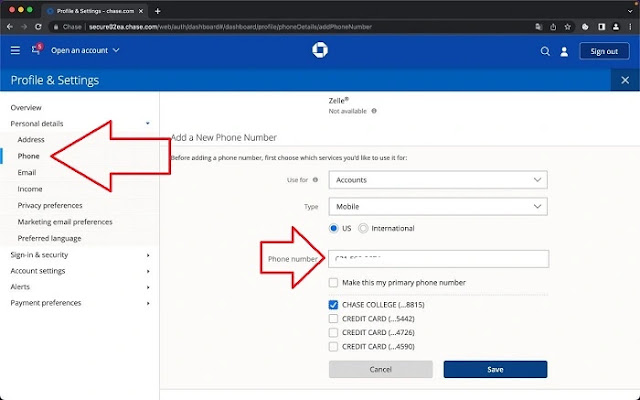Select Email in the sidebar
Image resolution: width=640 pixels, height=400 pixels.
point(27,173)
